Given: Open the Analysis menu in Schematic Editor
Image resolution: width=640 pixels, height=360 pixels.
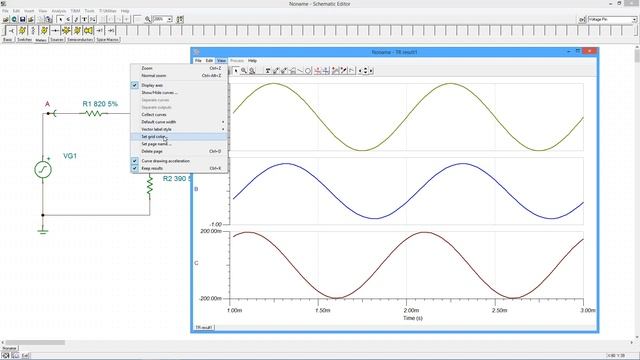Looking at the screenshot, I should coord(59,11).
